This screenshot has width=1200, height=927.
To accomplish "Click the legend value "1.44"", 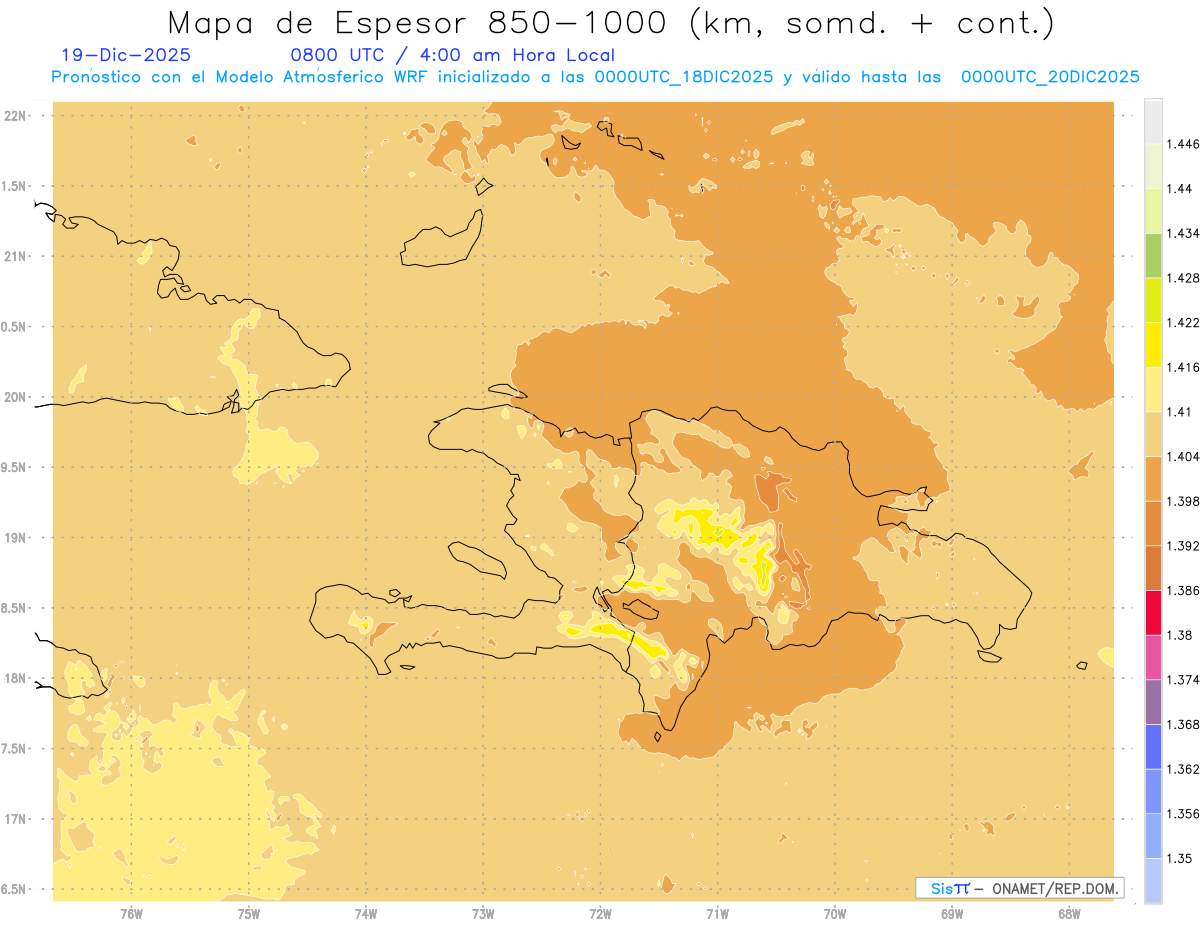I will coord(1180,188).
